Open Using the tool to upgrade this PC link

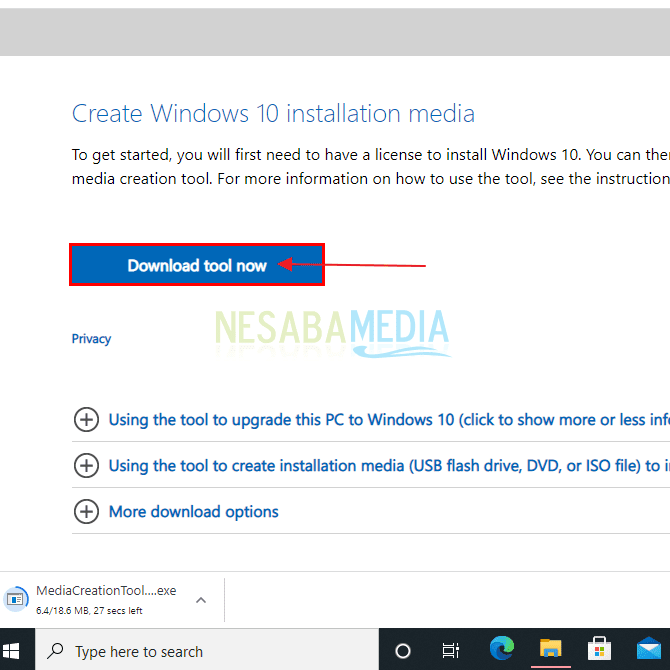pyautogui.click(x=389, y=420)
